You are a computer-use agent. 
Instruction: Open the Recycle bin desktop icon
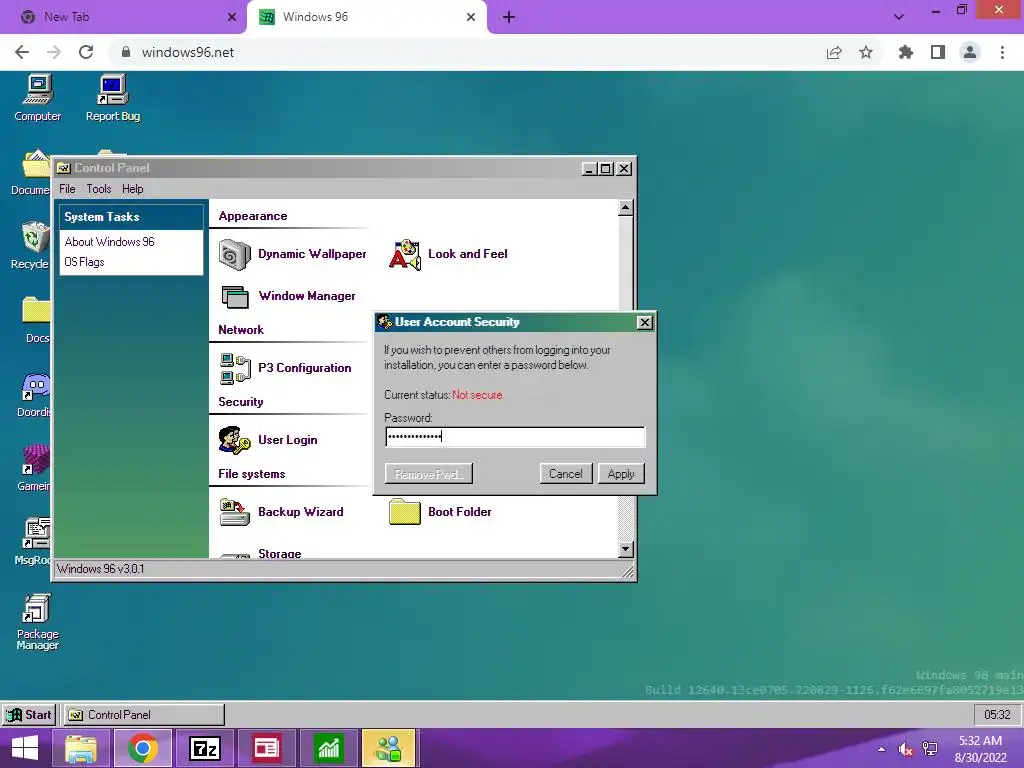tap(31, 246)
